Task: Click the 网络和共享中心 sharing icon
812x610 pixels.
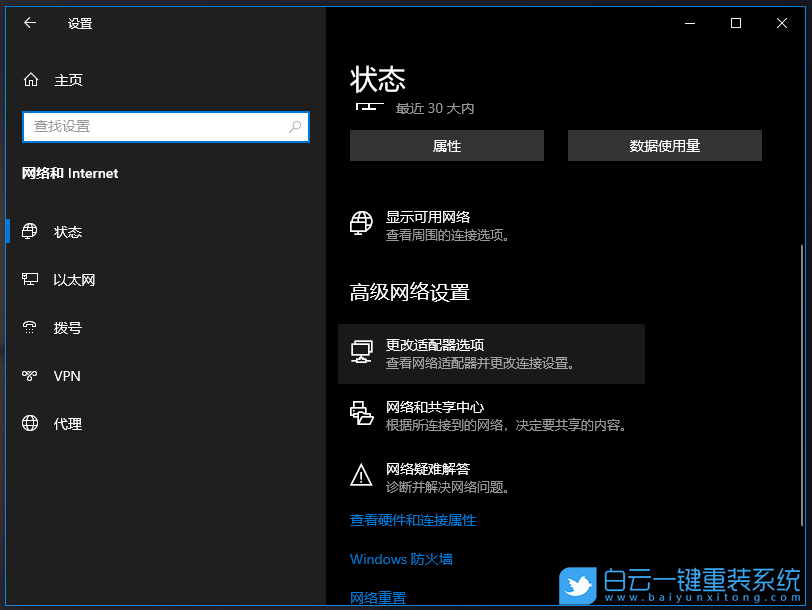Action: click(x=361, y=411)
